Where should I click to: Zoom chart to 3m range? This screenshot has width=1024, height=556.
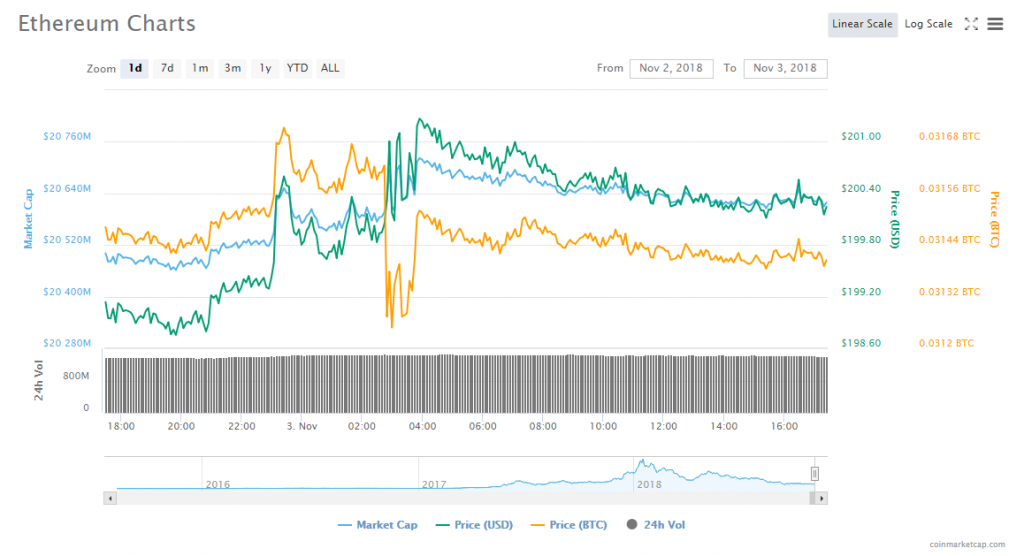(232, 68)
